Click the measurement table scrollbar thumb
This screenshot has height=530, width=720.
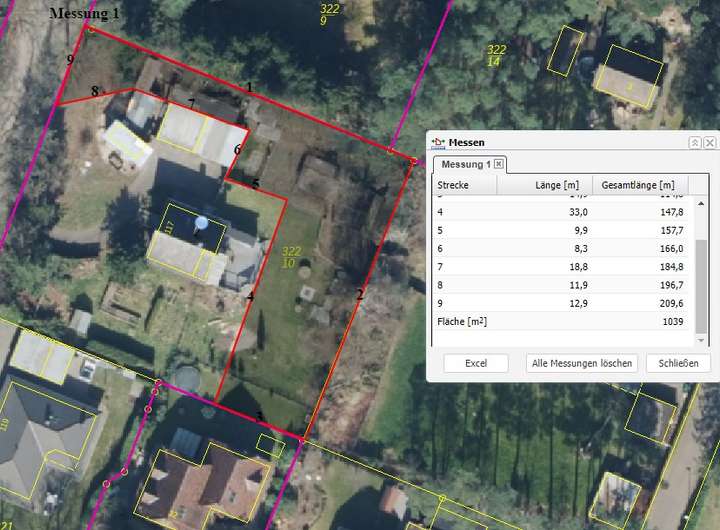click(701, 285)
